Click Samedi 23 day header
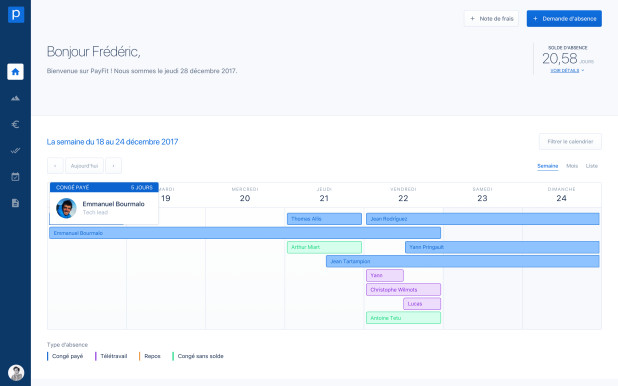The image size is (618, 386). 482,195
